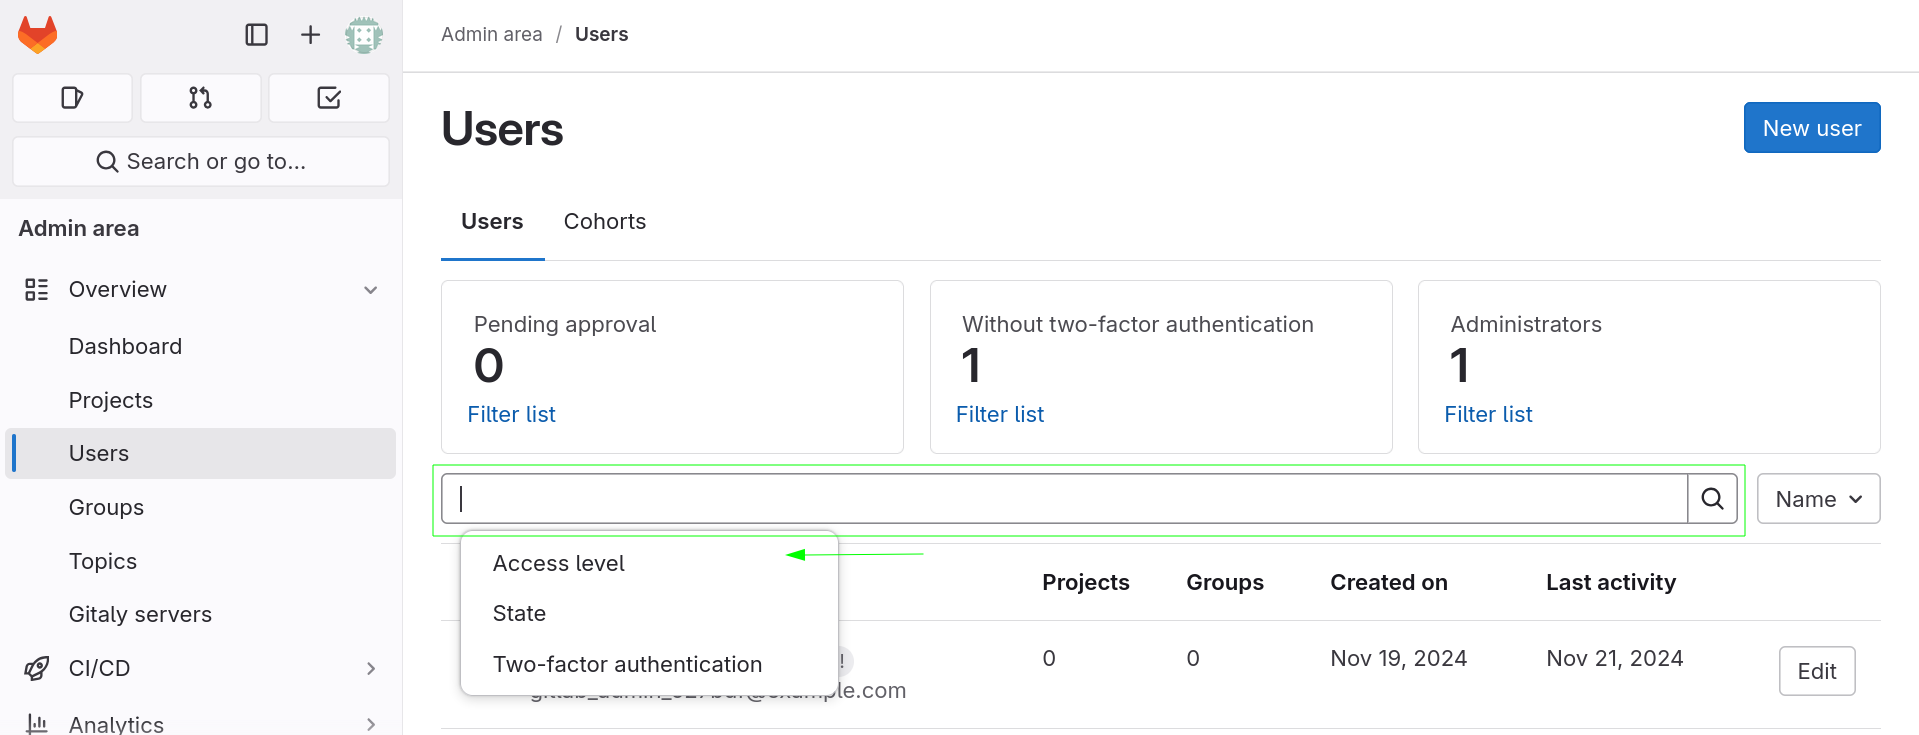This screenshot has width=1919, height=735.
Task: Click the search magnifier button
Action: pos(1712,499)
